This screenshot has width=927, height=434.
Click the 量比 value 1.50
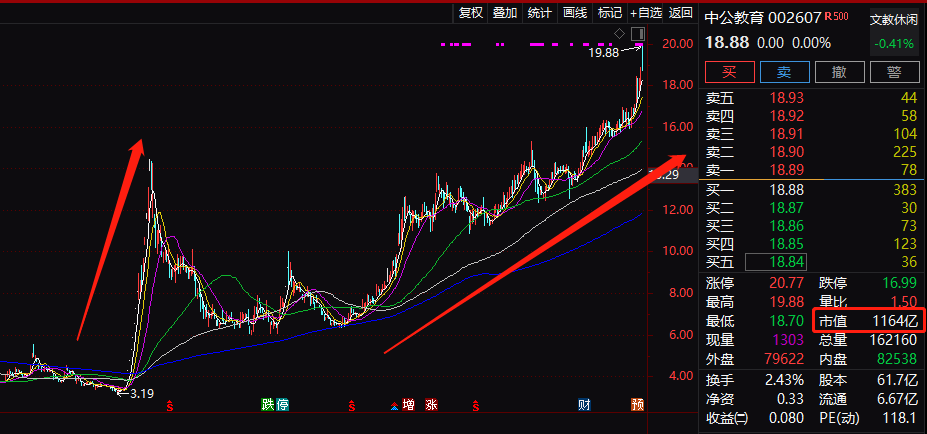click(x=905, y=303)
